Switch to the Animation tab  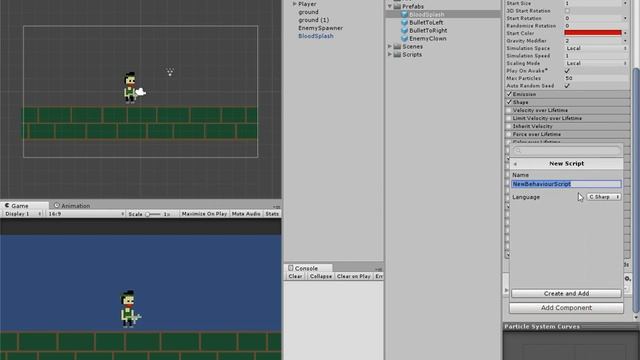[72, 205]
